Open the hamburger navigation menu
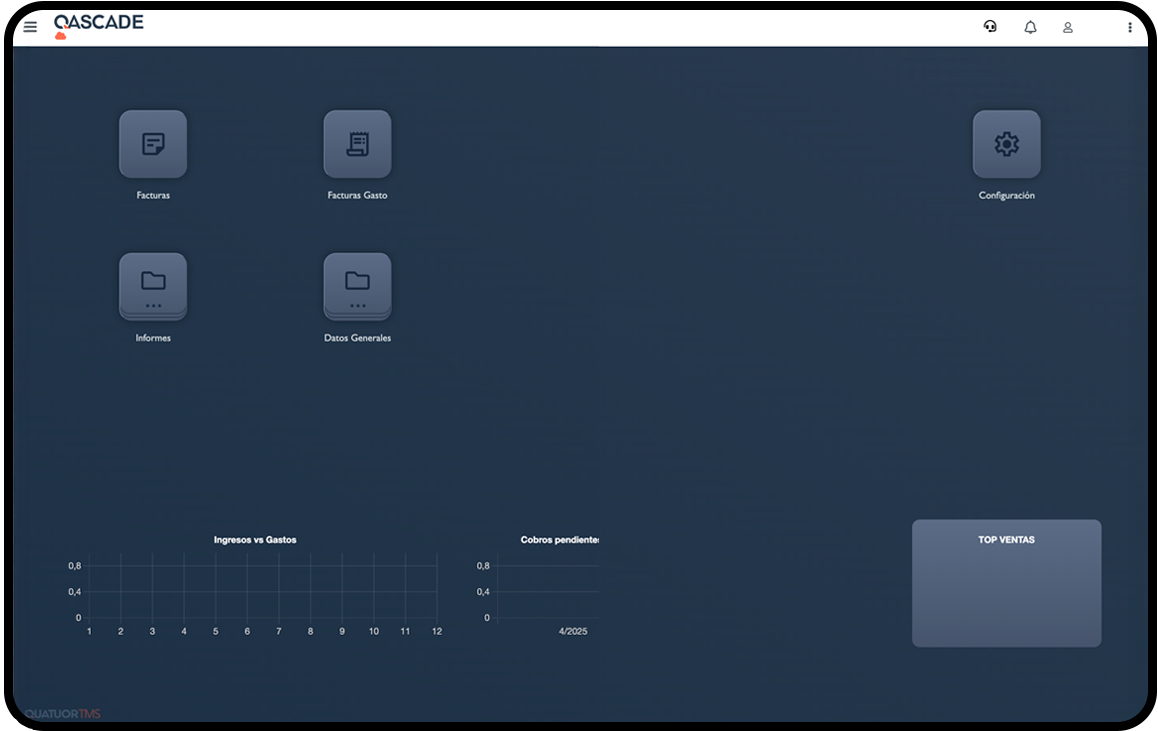Image resolution: width=1158 pixels, height=731 pixels. tap(30, 27)
